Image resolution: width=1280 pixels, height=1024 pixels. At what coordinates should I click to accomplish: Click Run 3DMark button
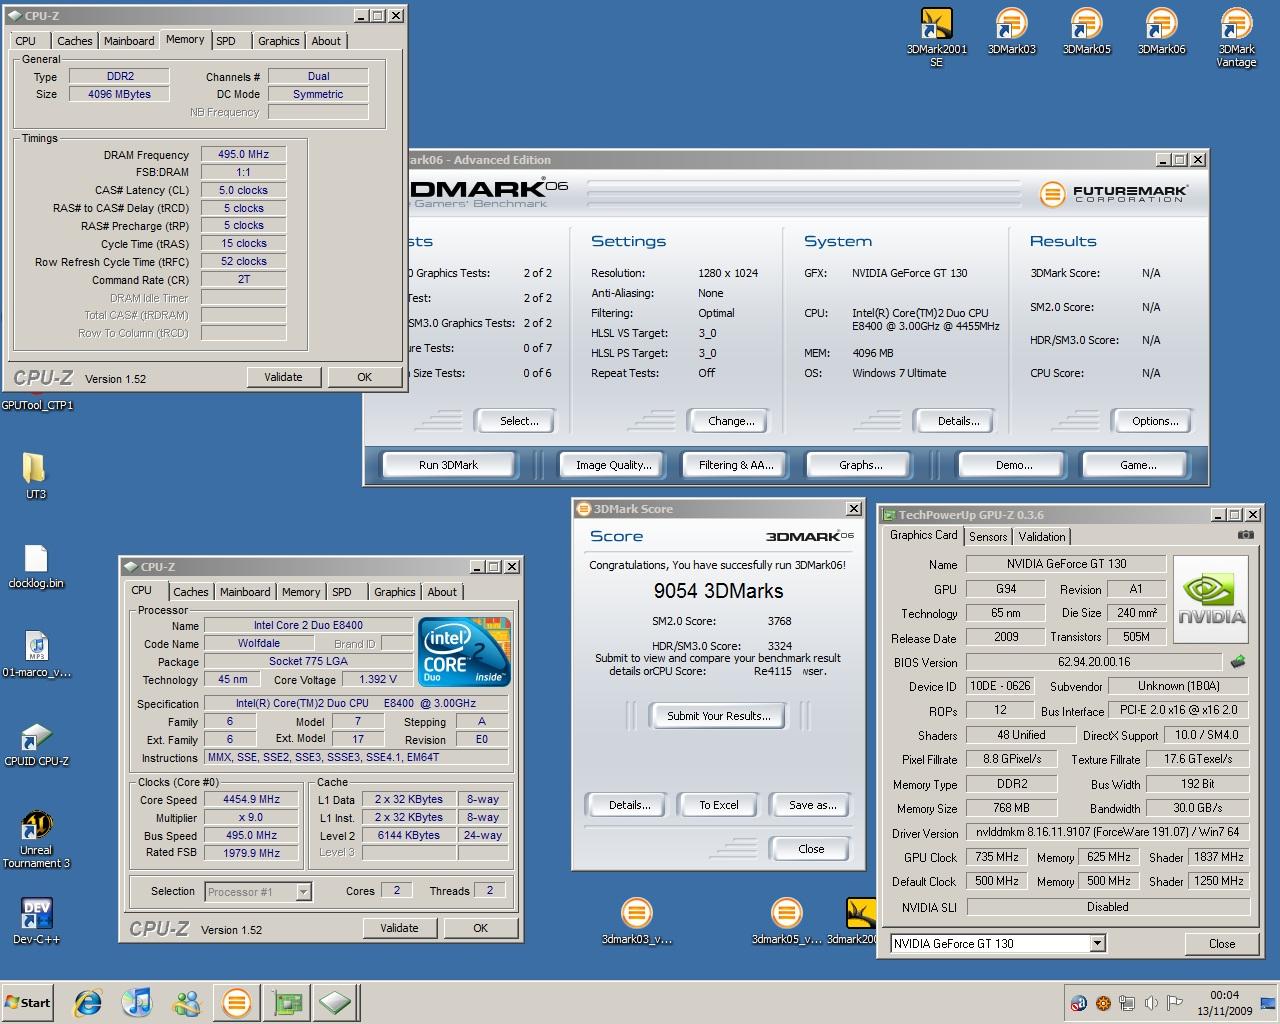click(449, 465)
